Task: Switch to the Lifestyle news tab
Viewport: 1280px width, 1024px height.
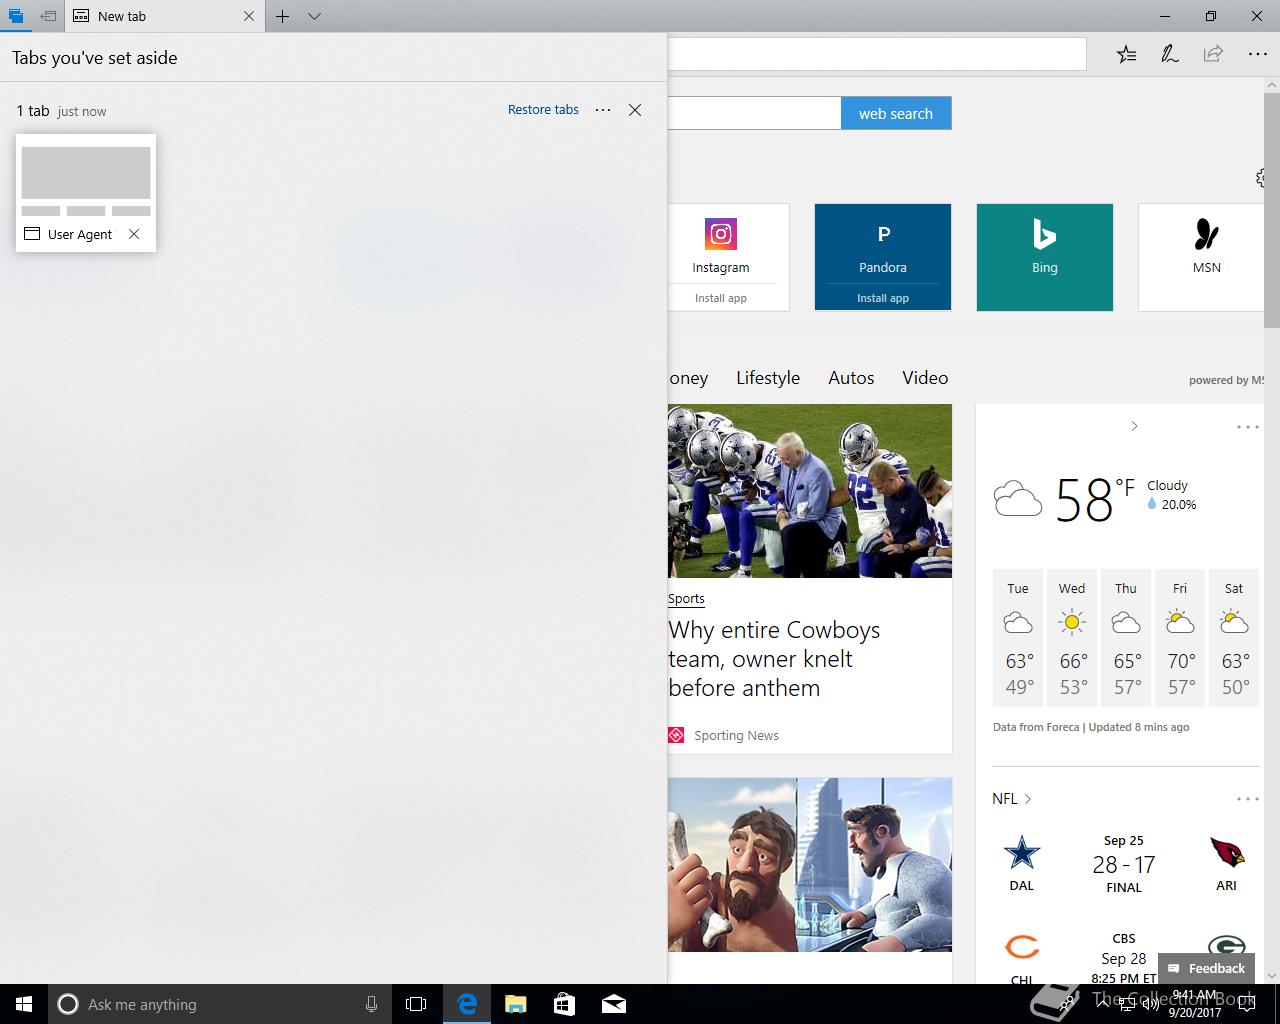Action: click(x=768, y=378)
